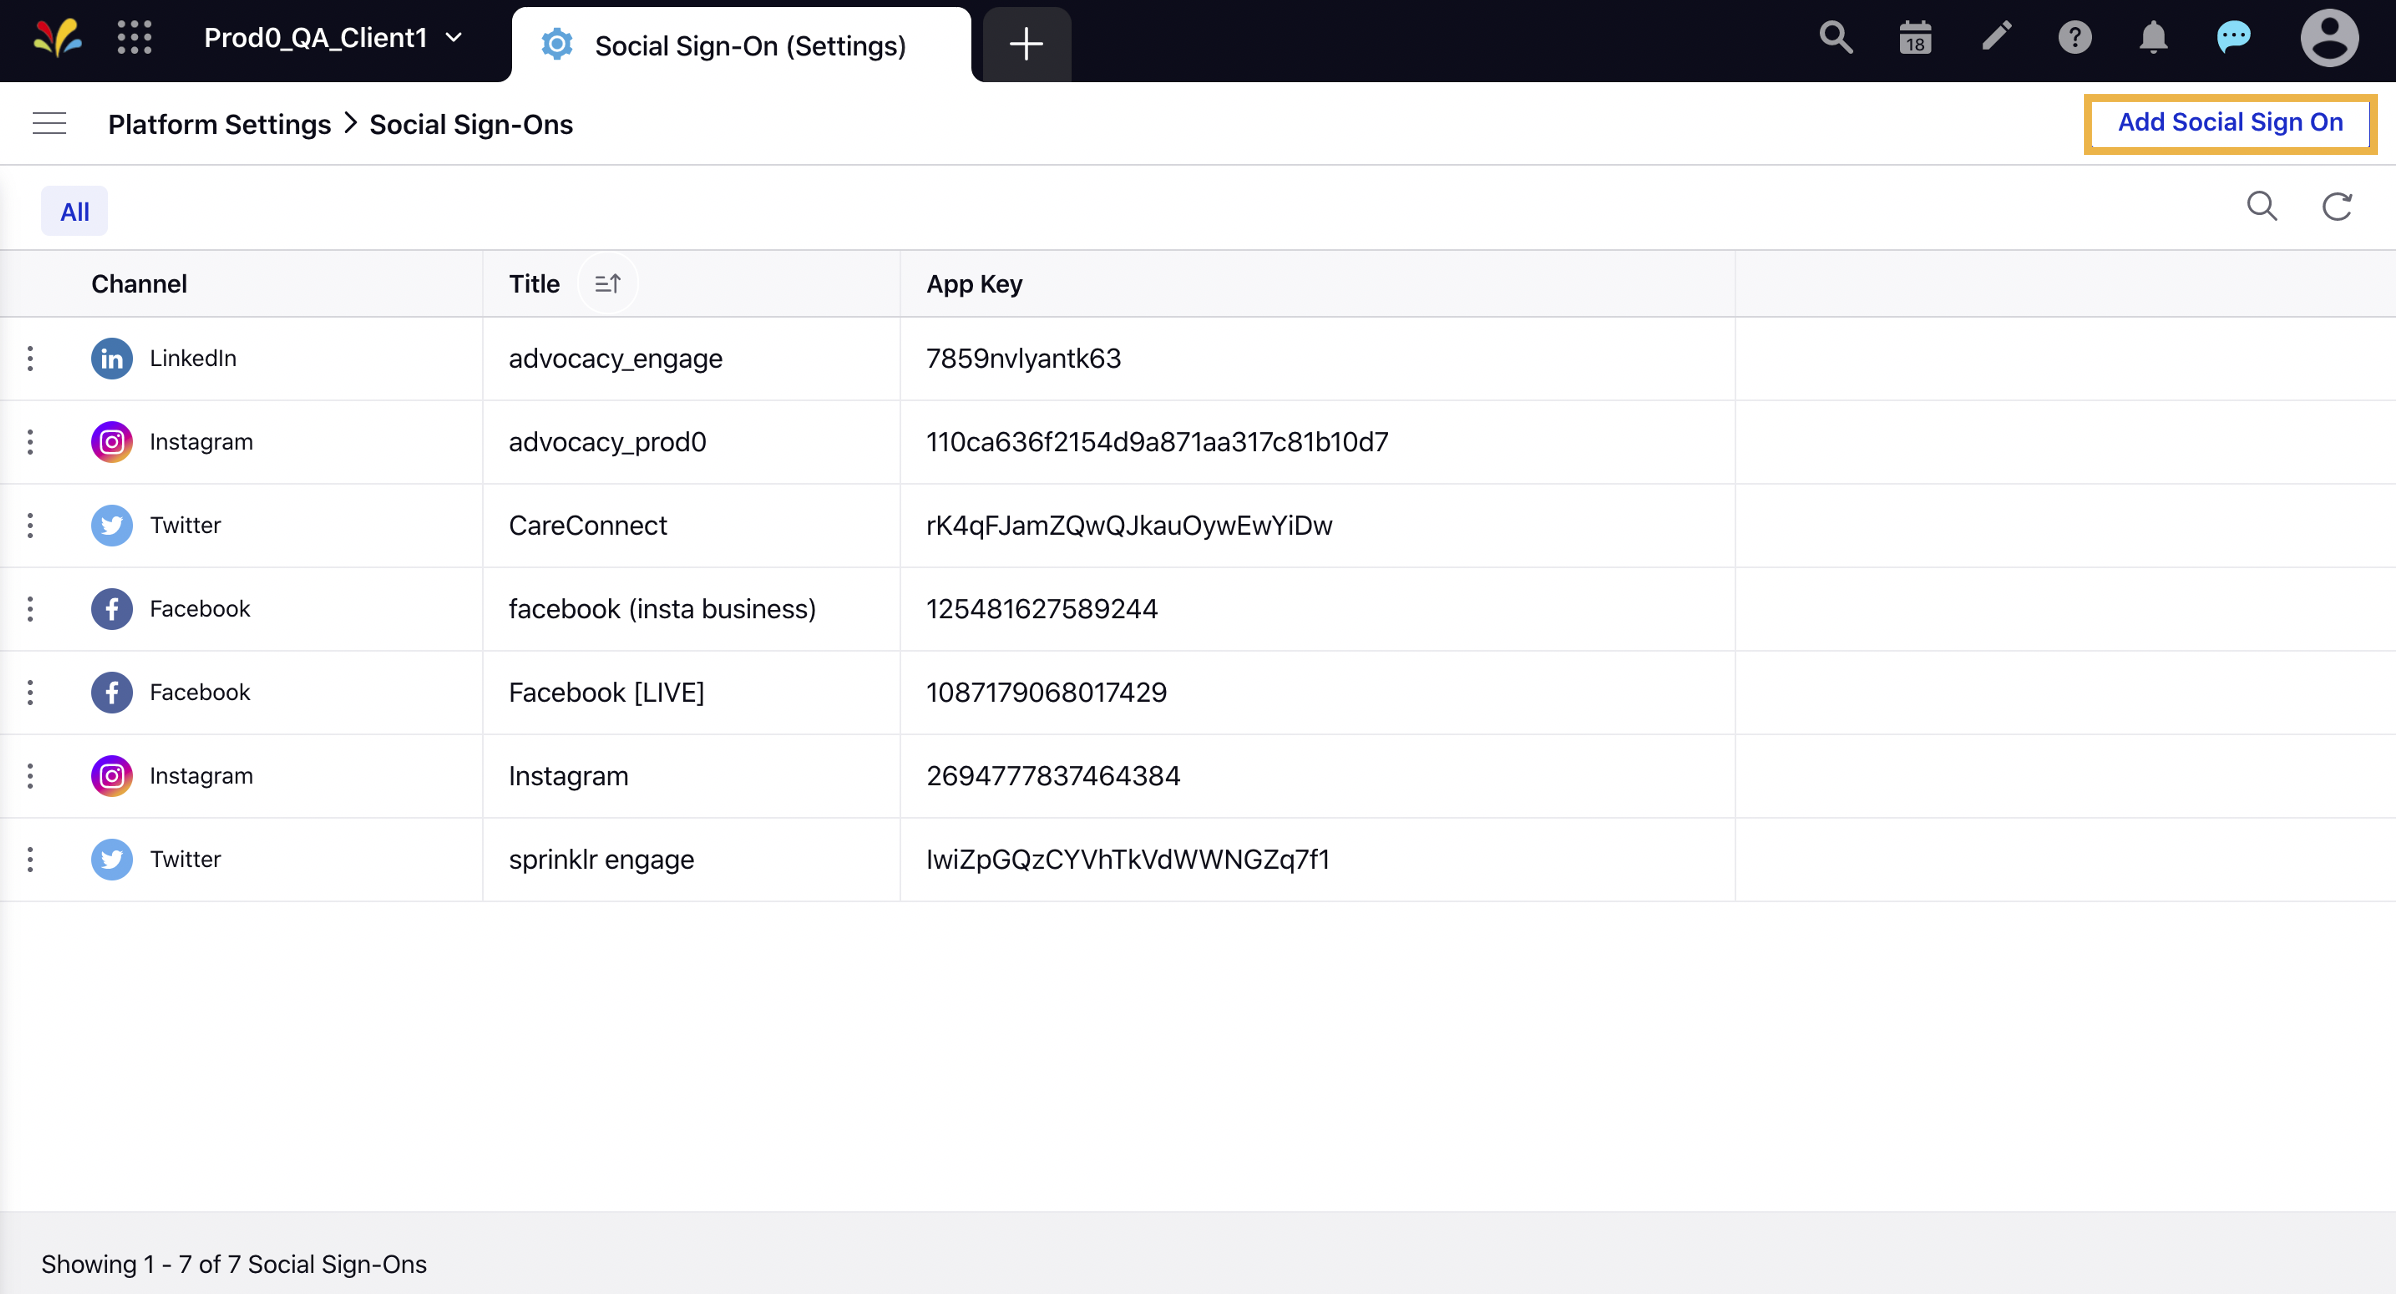The height and width of the screenshot is (1294, 2396).
Task: Expand the LinkedIn advocacy_engage row menu
Action: [x=30, y=359]
